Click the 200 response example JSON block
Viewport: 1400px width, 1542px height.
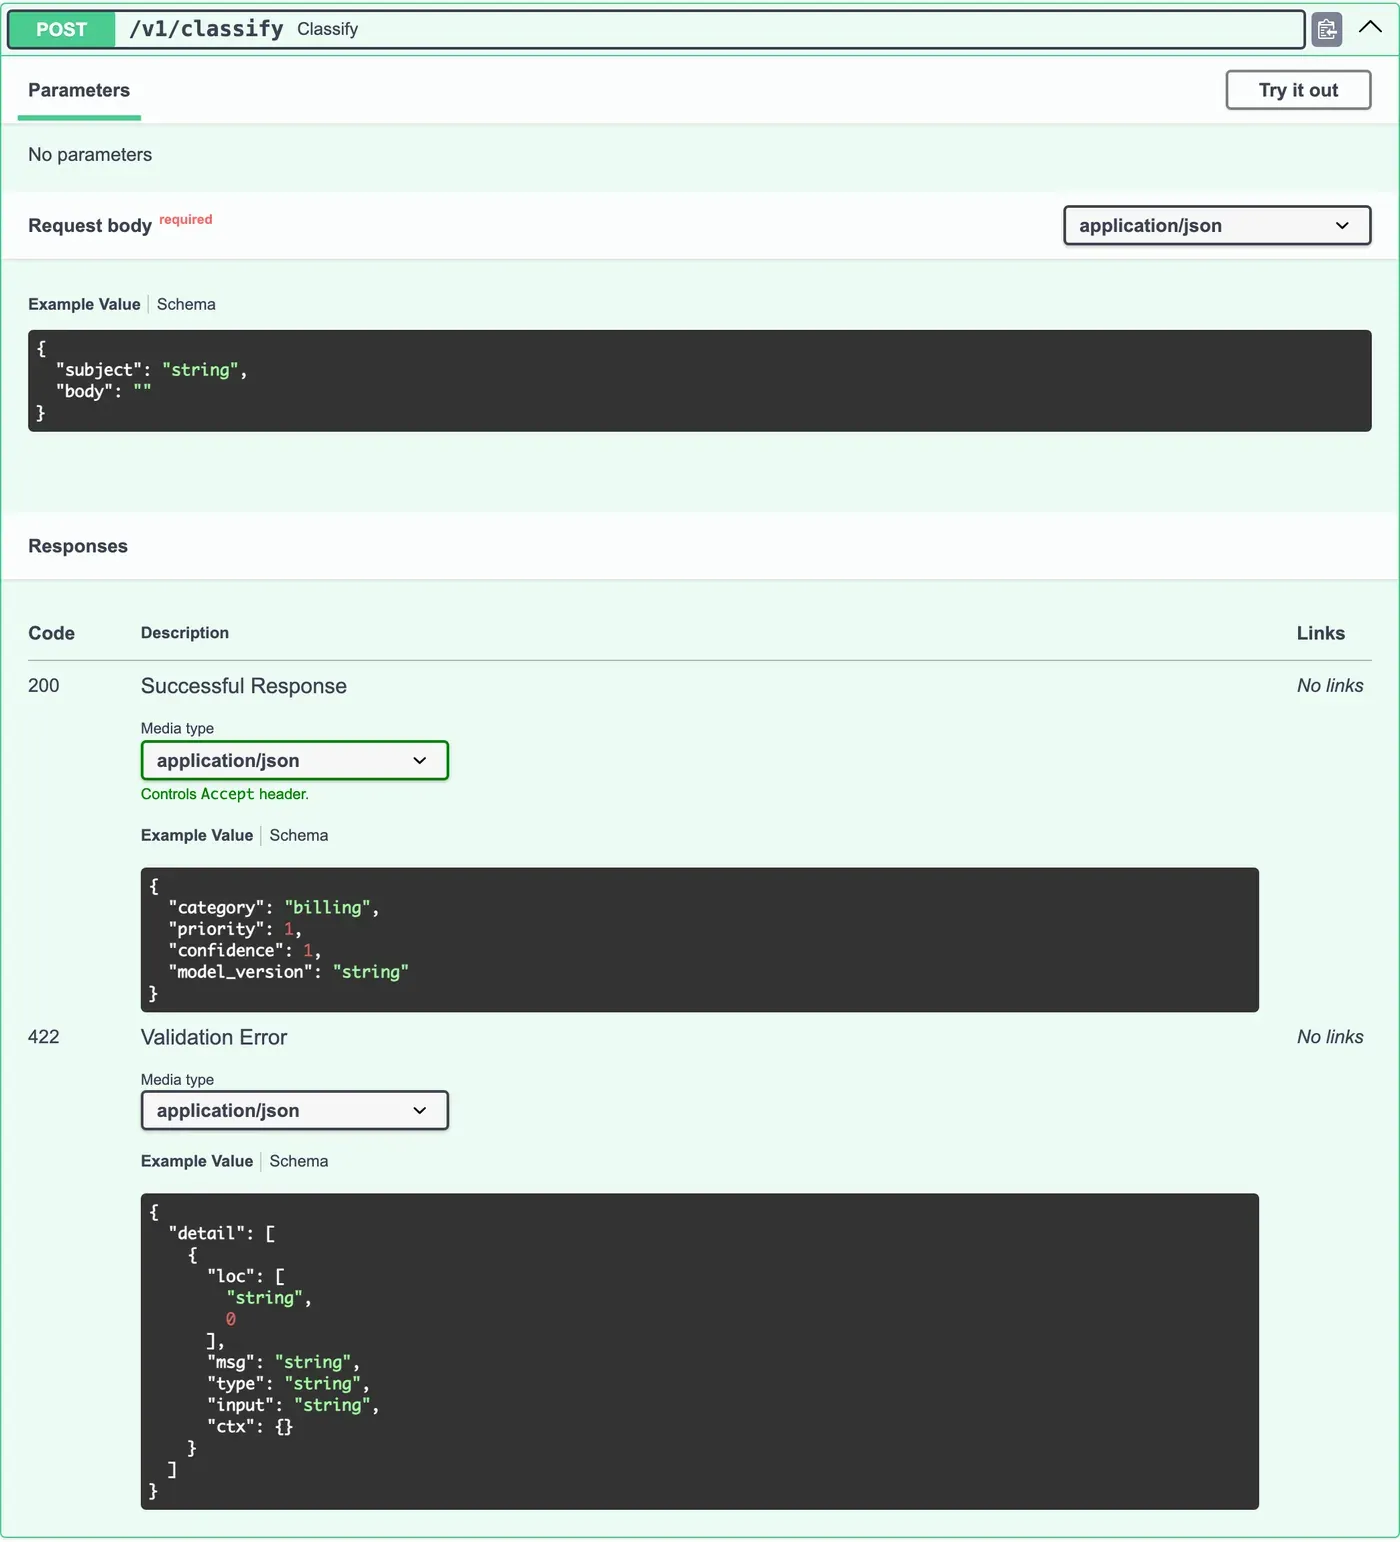[x=699, y=940]
